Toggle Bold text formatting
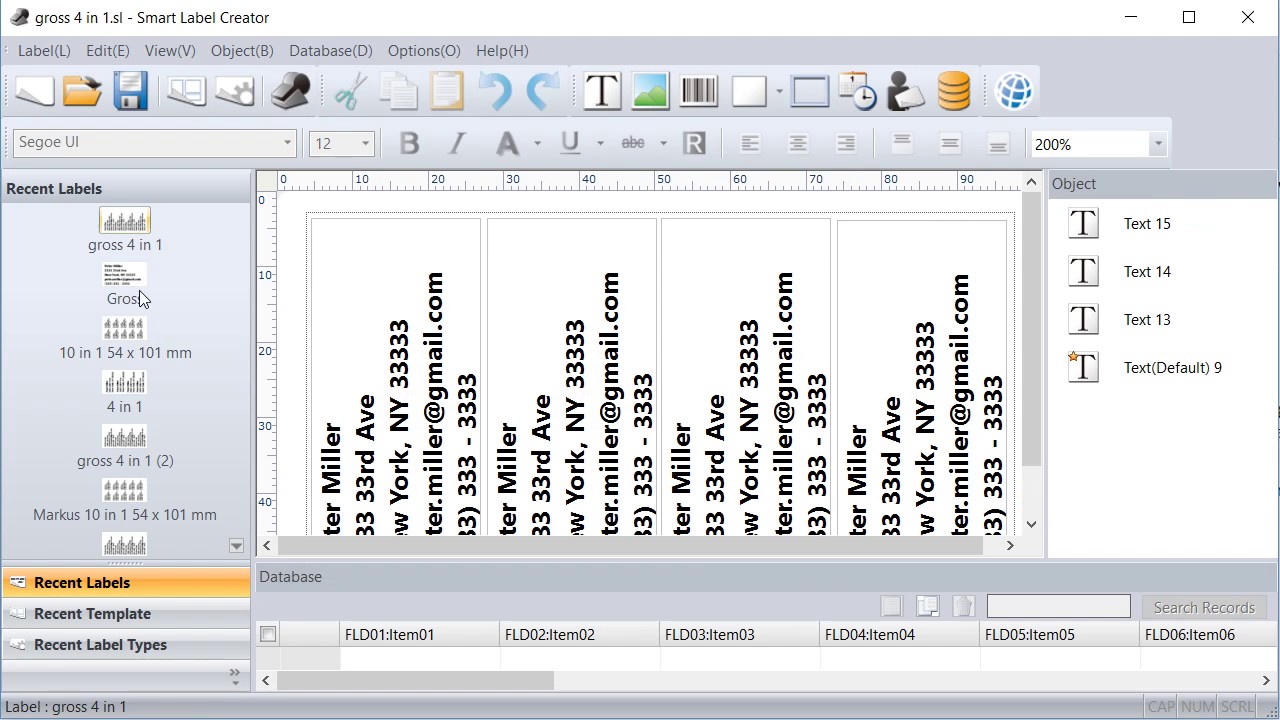The height and width of the screenshot is (720, 1280). 409,144
